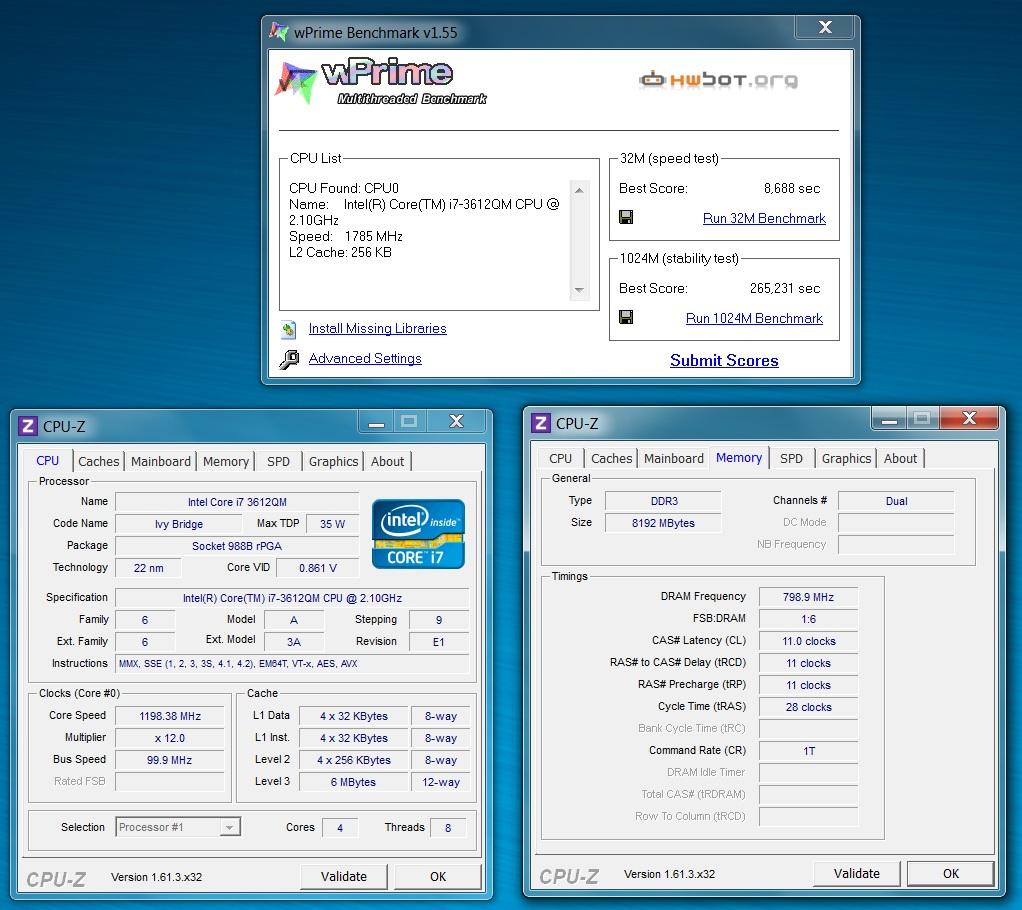The image size is (1022, 910).
Task: Click the memory Size value 8192 MBytes
Action: [663, 523]
